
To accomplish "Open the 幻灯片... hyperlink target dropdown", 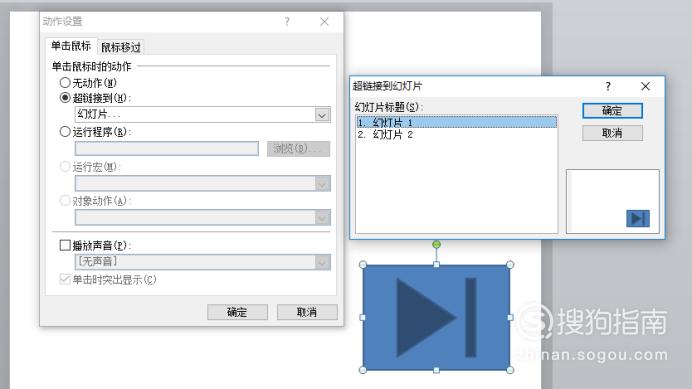I will tap(323, 115).
